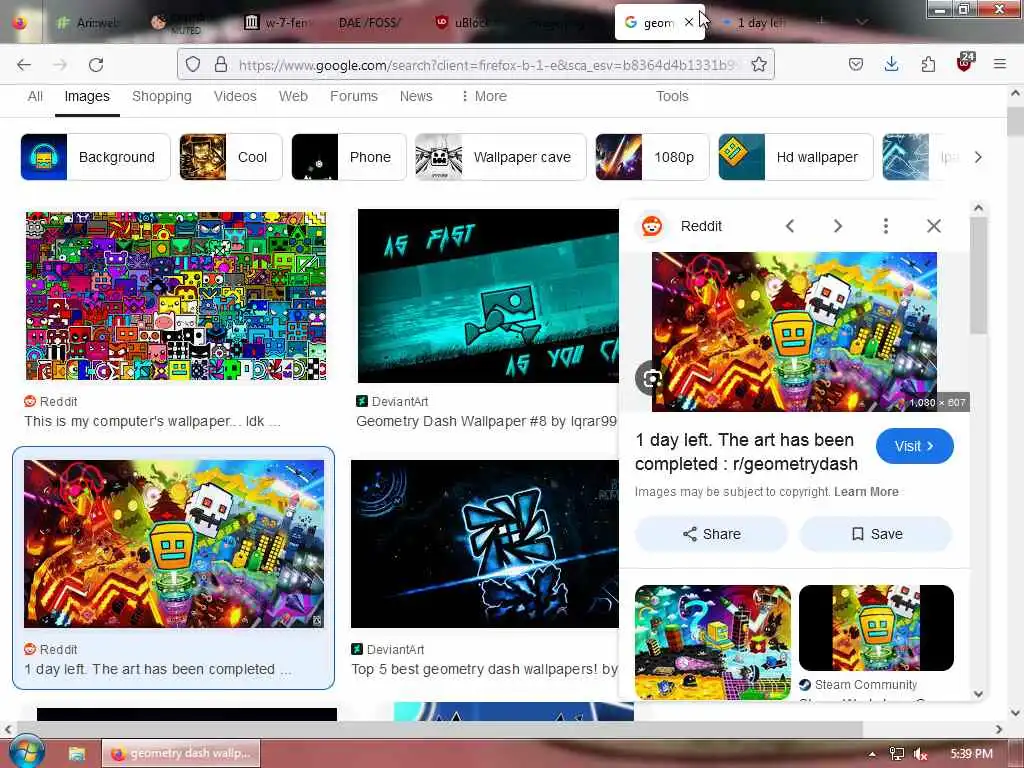Open the tracking protection shield info

193,64
